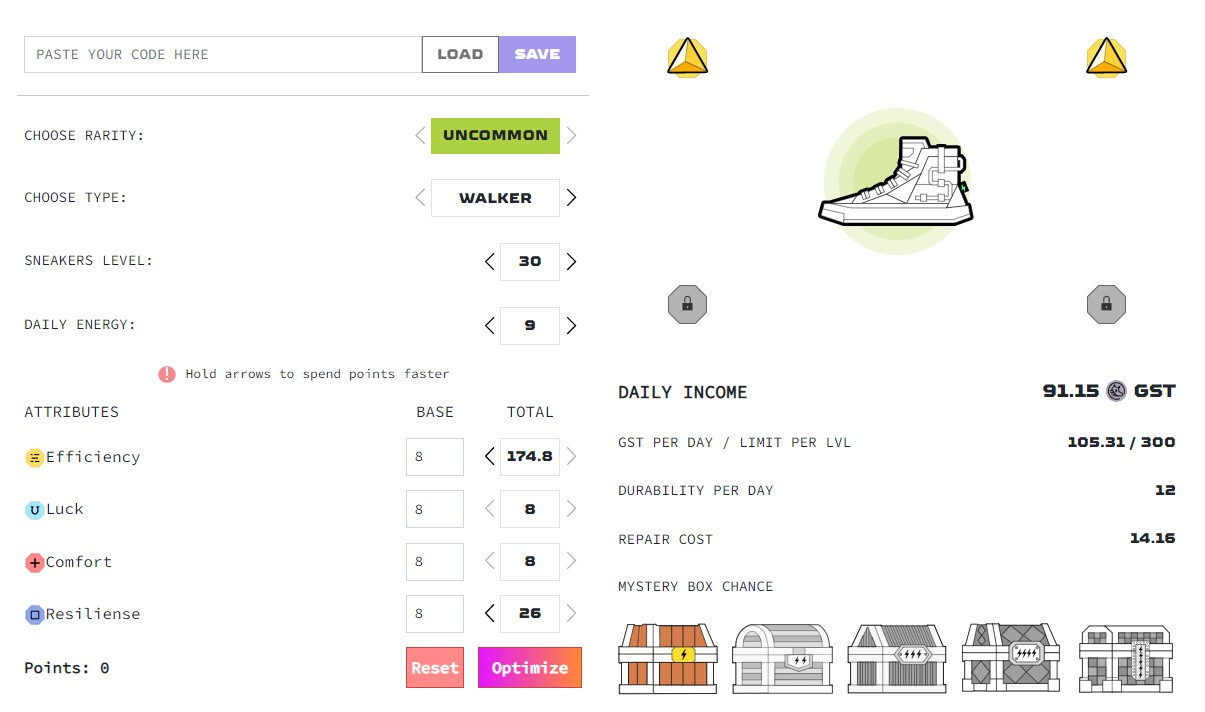This screenshot has height=712, width=1205.
Task: Click the repair cost value 14.16
Action: [x=1152, y=538]
